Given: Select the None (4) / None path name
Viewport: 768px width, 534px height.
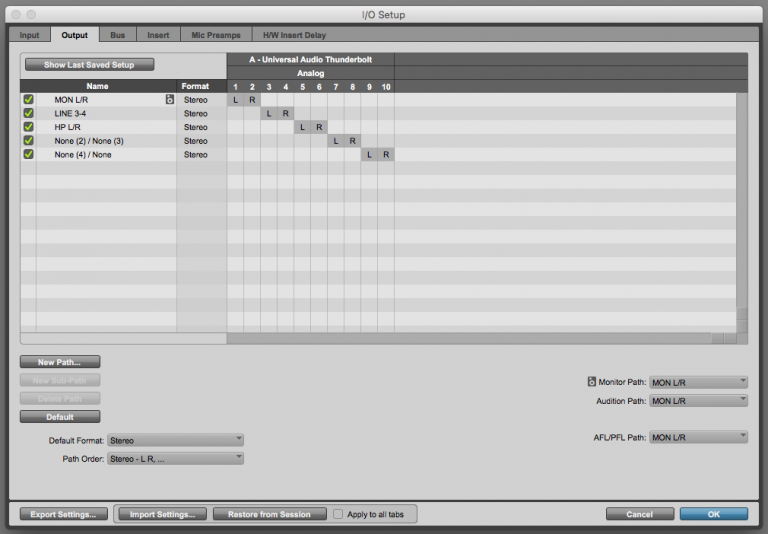Looking at the screenshot, I should click(83, 154).
